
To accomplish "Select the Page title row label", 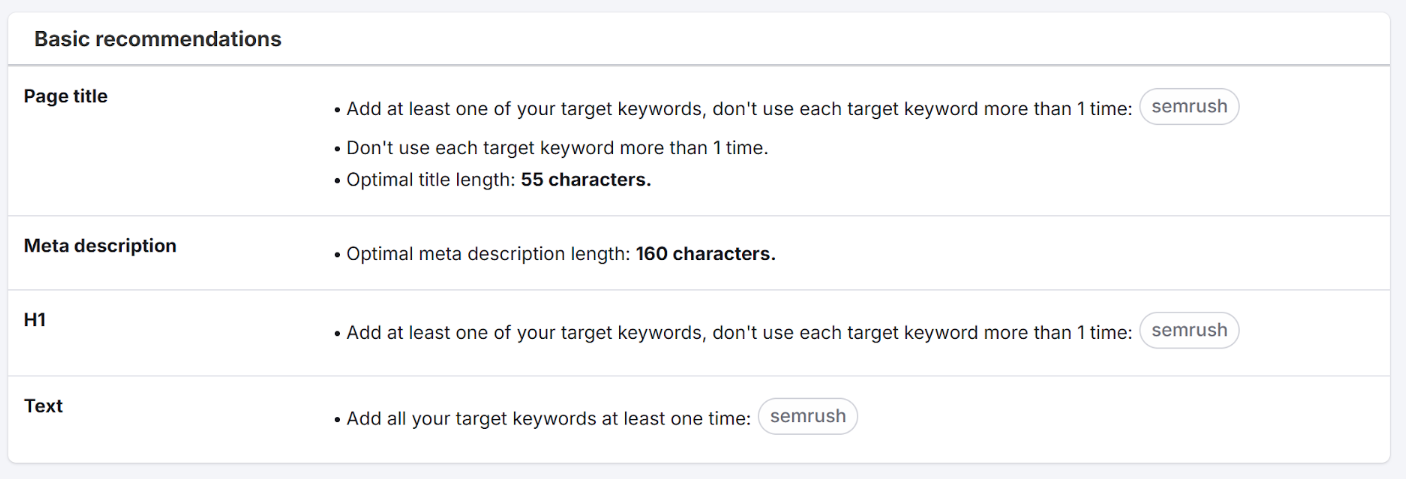I will point(66,97).
